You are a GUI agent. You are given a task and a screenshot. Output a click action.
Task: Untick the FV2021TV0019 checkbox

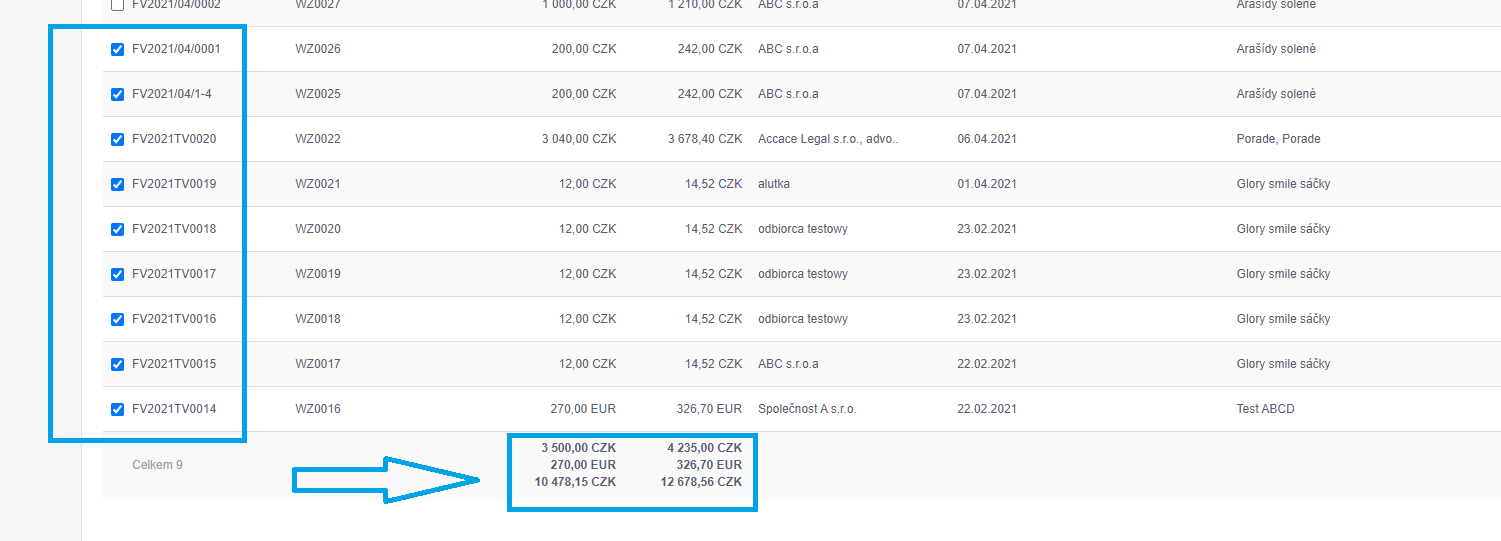(118, 185)
